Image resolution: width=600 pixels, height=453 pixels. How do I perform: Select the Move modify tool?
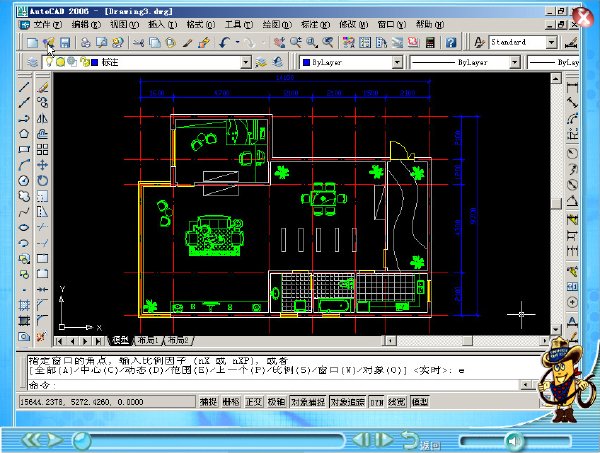(42, 165)
